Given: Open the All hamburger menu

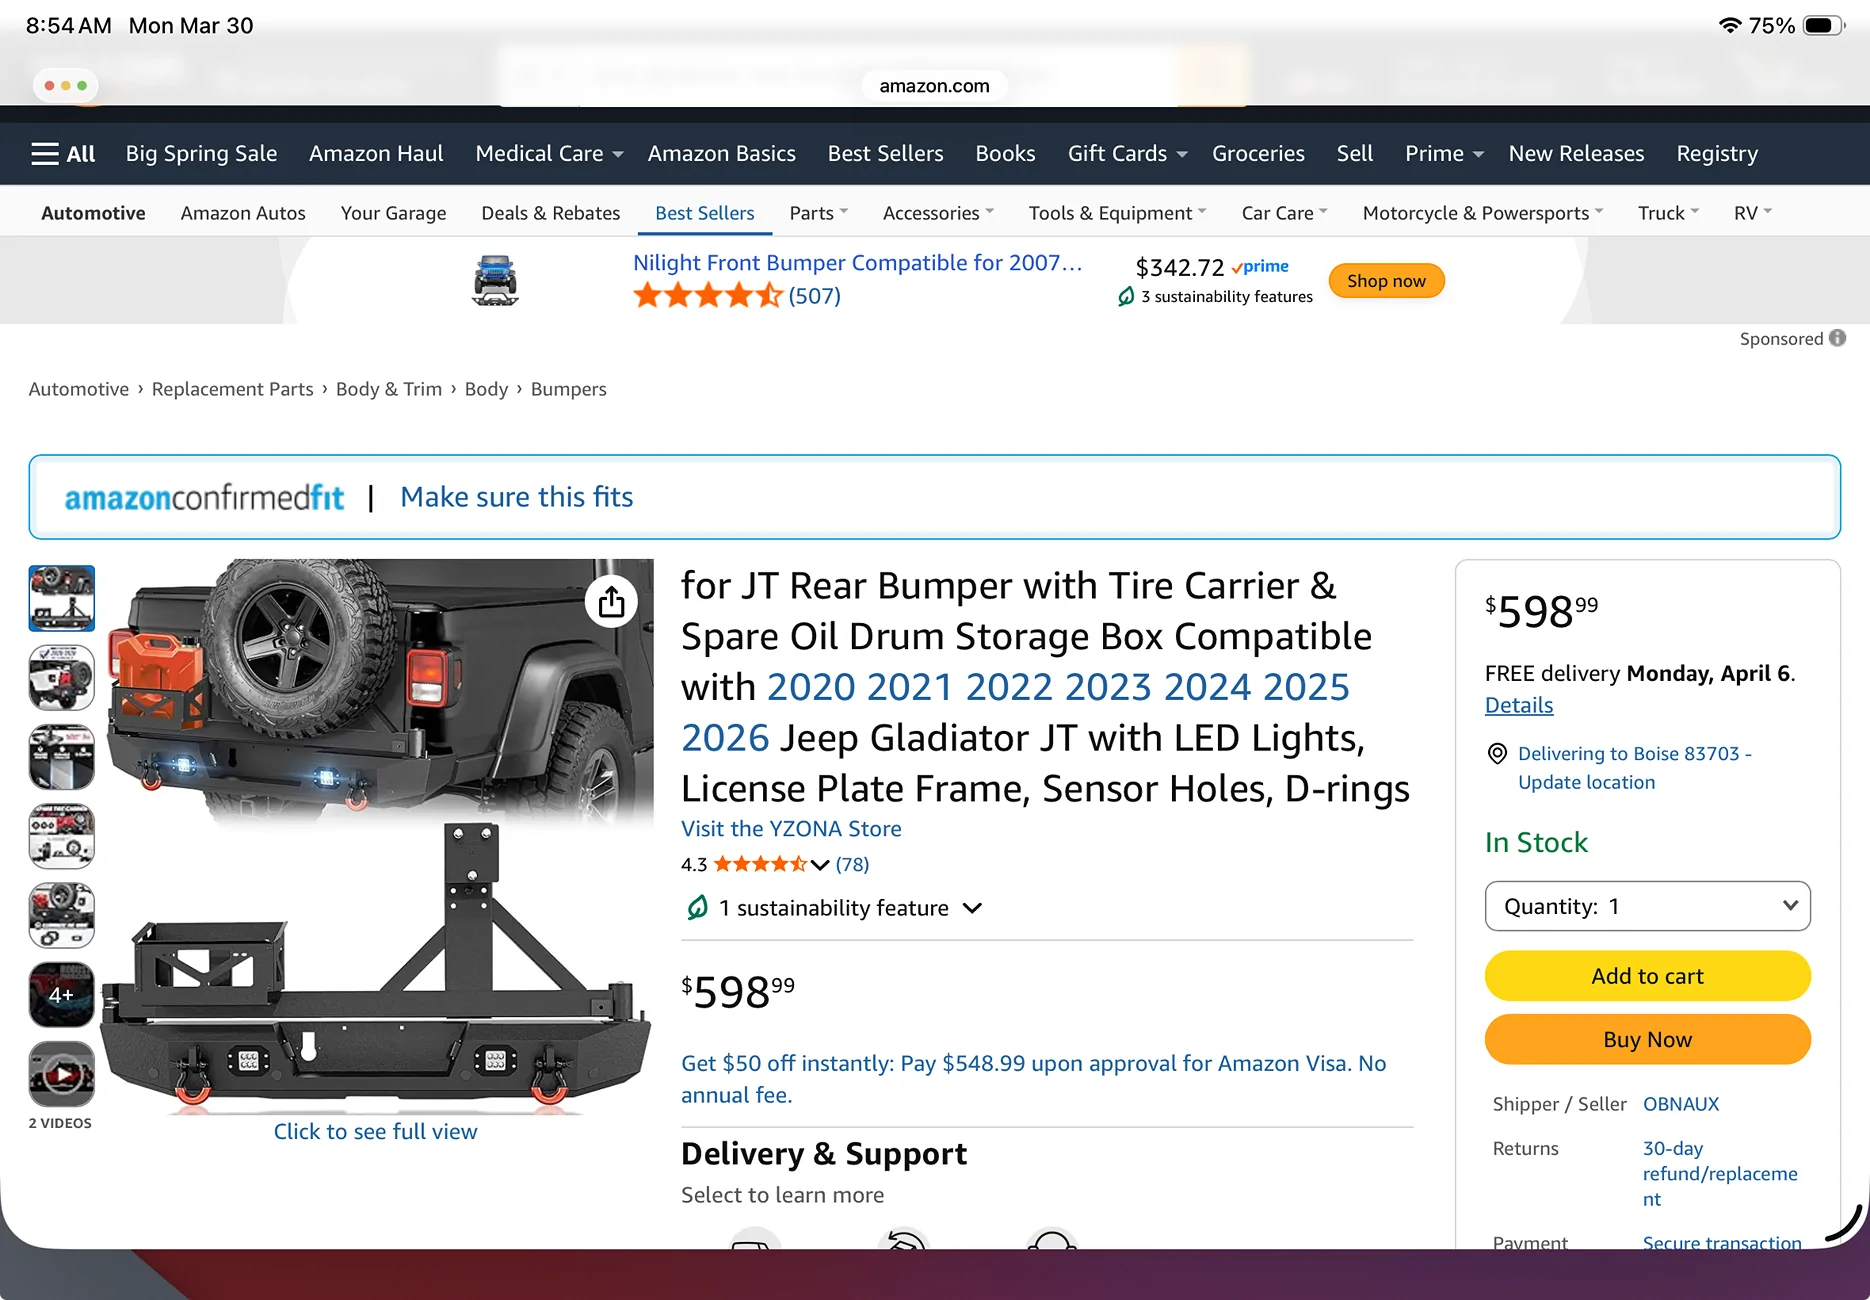Looking at the screenshot, I should [x=63, y=154].
